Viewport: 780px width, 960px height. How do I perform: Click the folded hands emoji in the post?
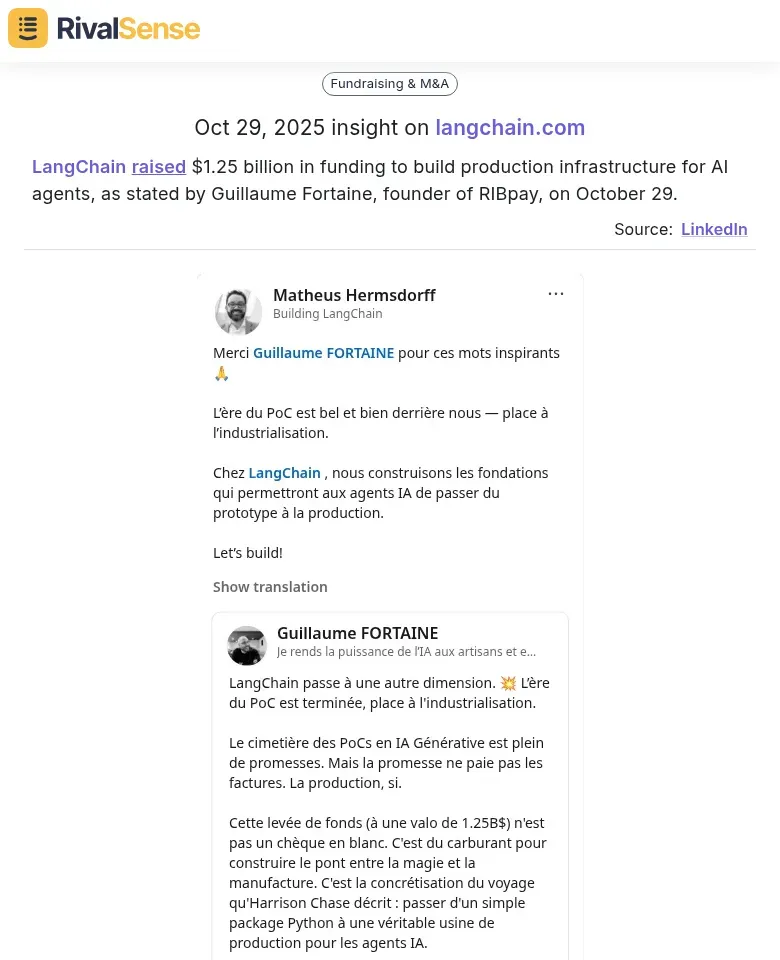pyautogui.click(x=221, y=373)
